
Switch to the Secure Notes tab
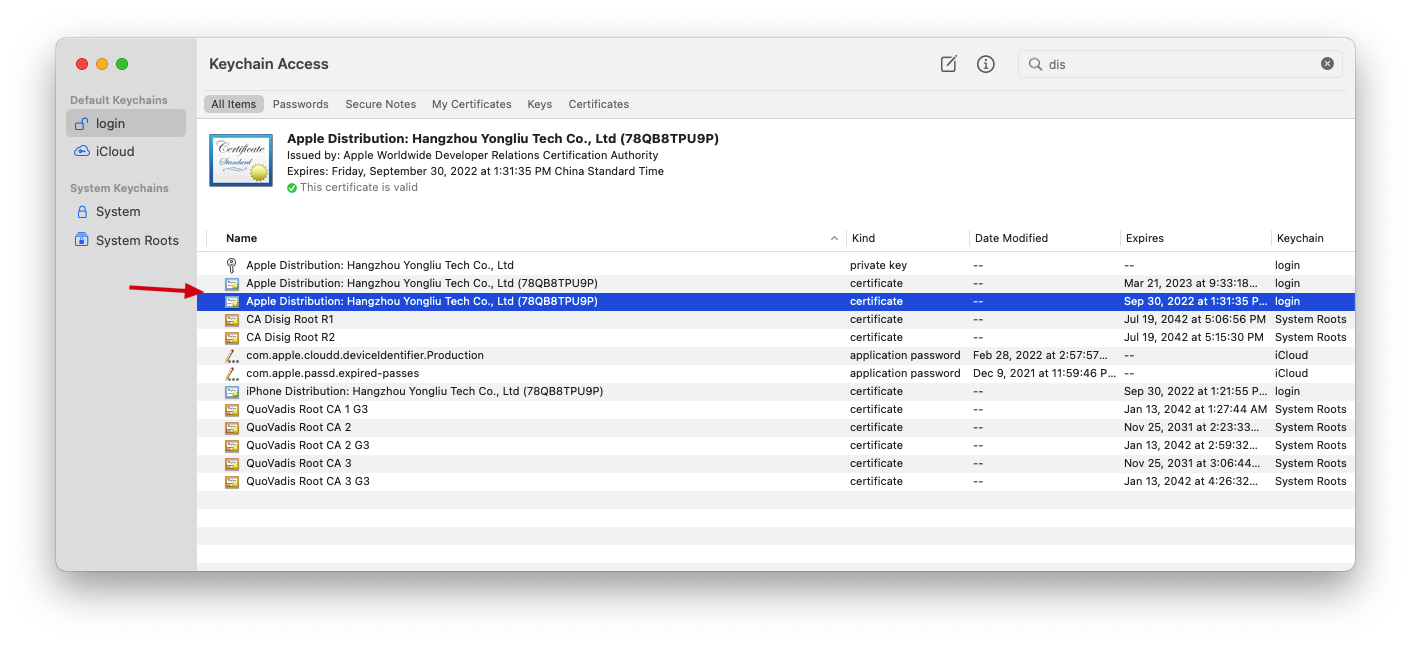pos(380,104)
